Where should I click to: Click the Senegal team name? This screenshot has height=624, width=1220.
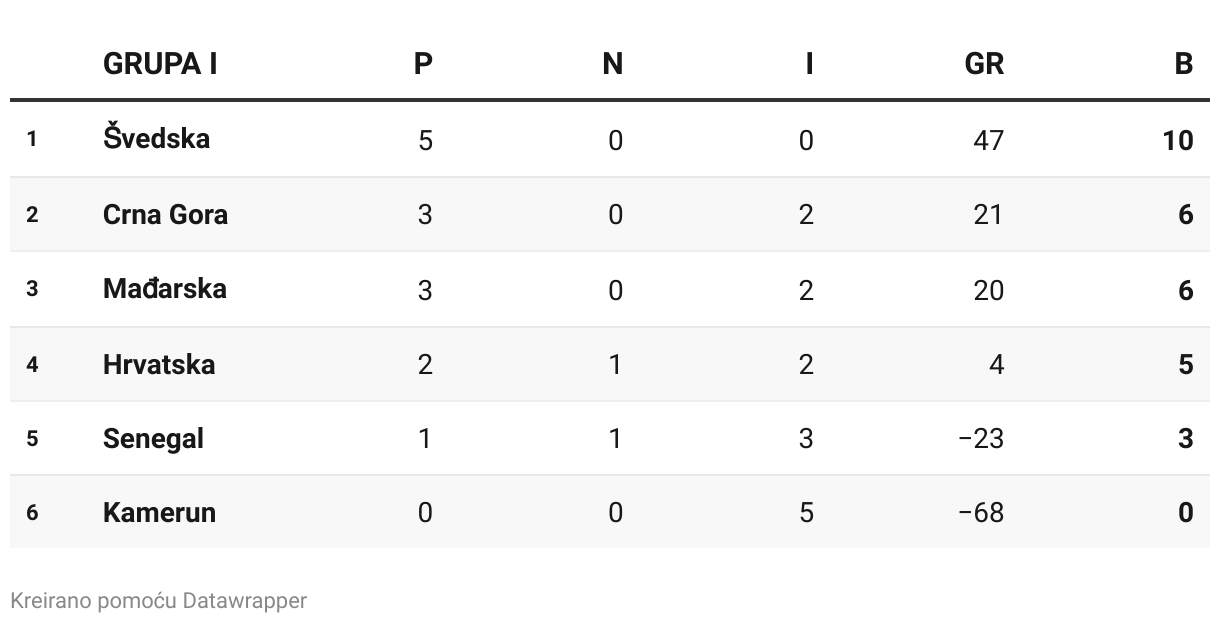pos(153,438)
